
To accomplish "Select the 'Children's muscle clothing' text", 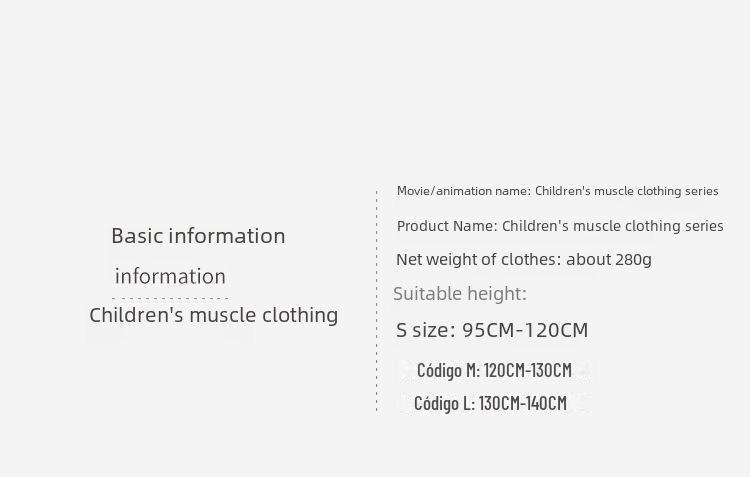I will coord(214,315).
